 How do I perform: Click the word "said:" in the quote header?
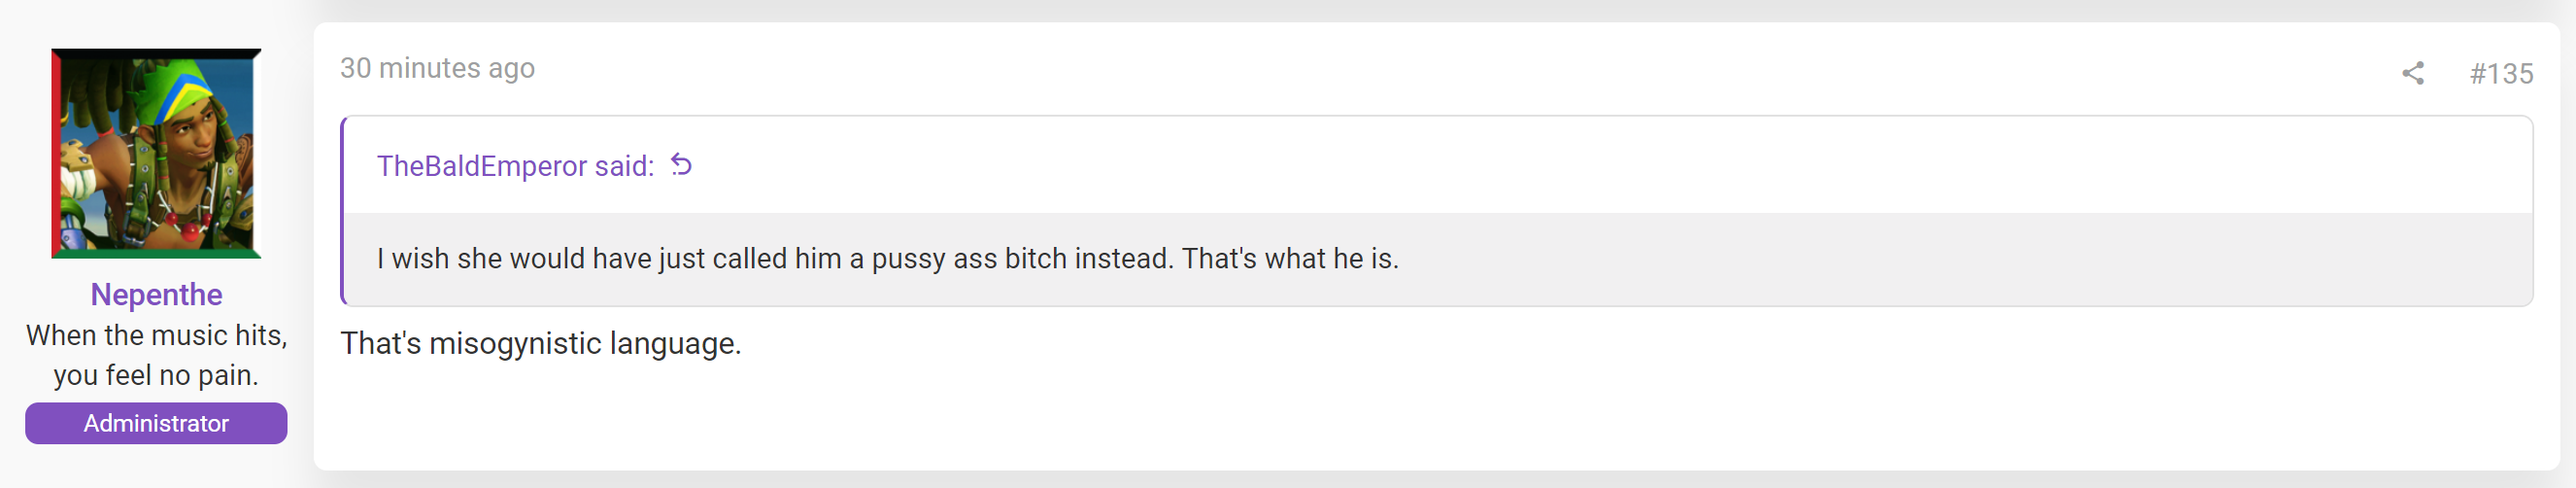(624, 165)
